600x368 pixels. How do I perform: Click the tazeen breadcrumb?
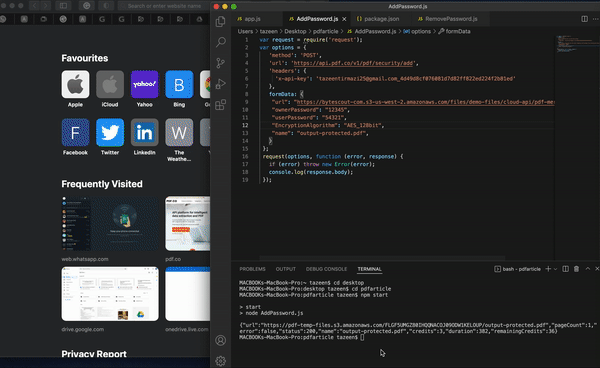(x=269, y=31)
